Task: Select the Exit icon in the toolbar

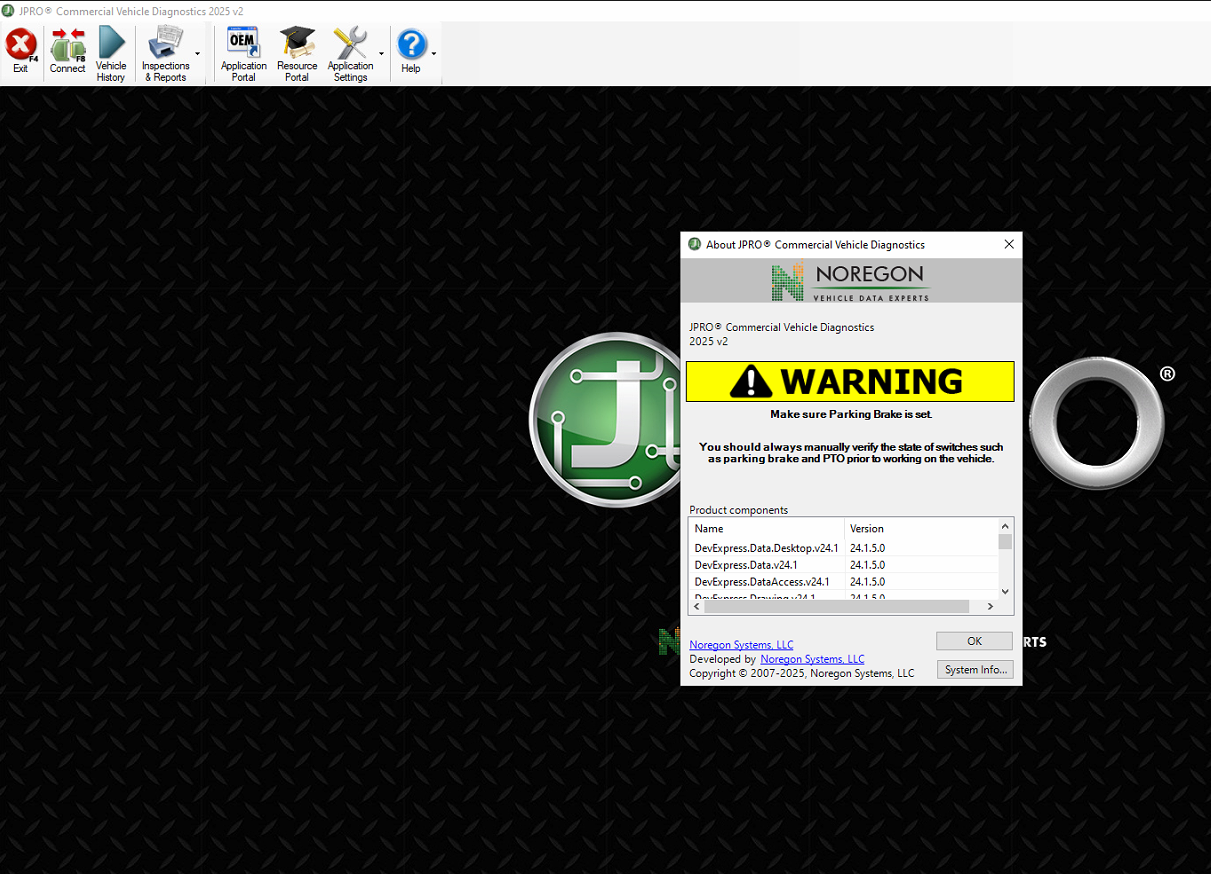Action: coord(21,45)
